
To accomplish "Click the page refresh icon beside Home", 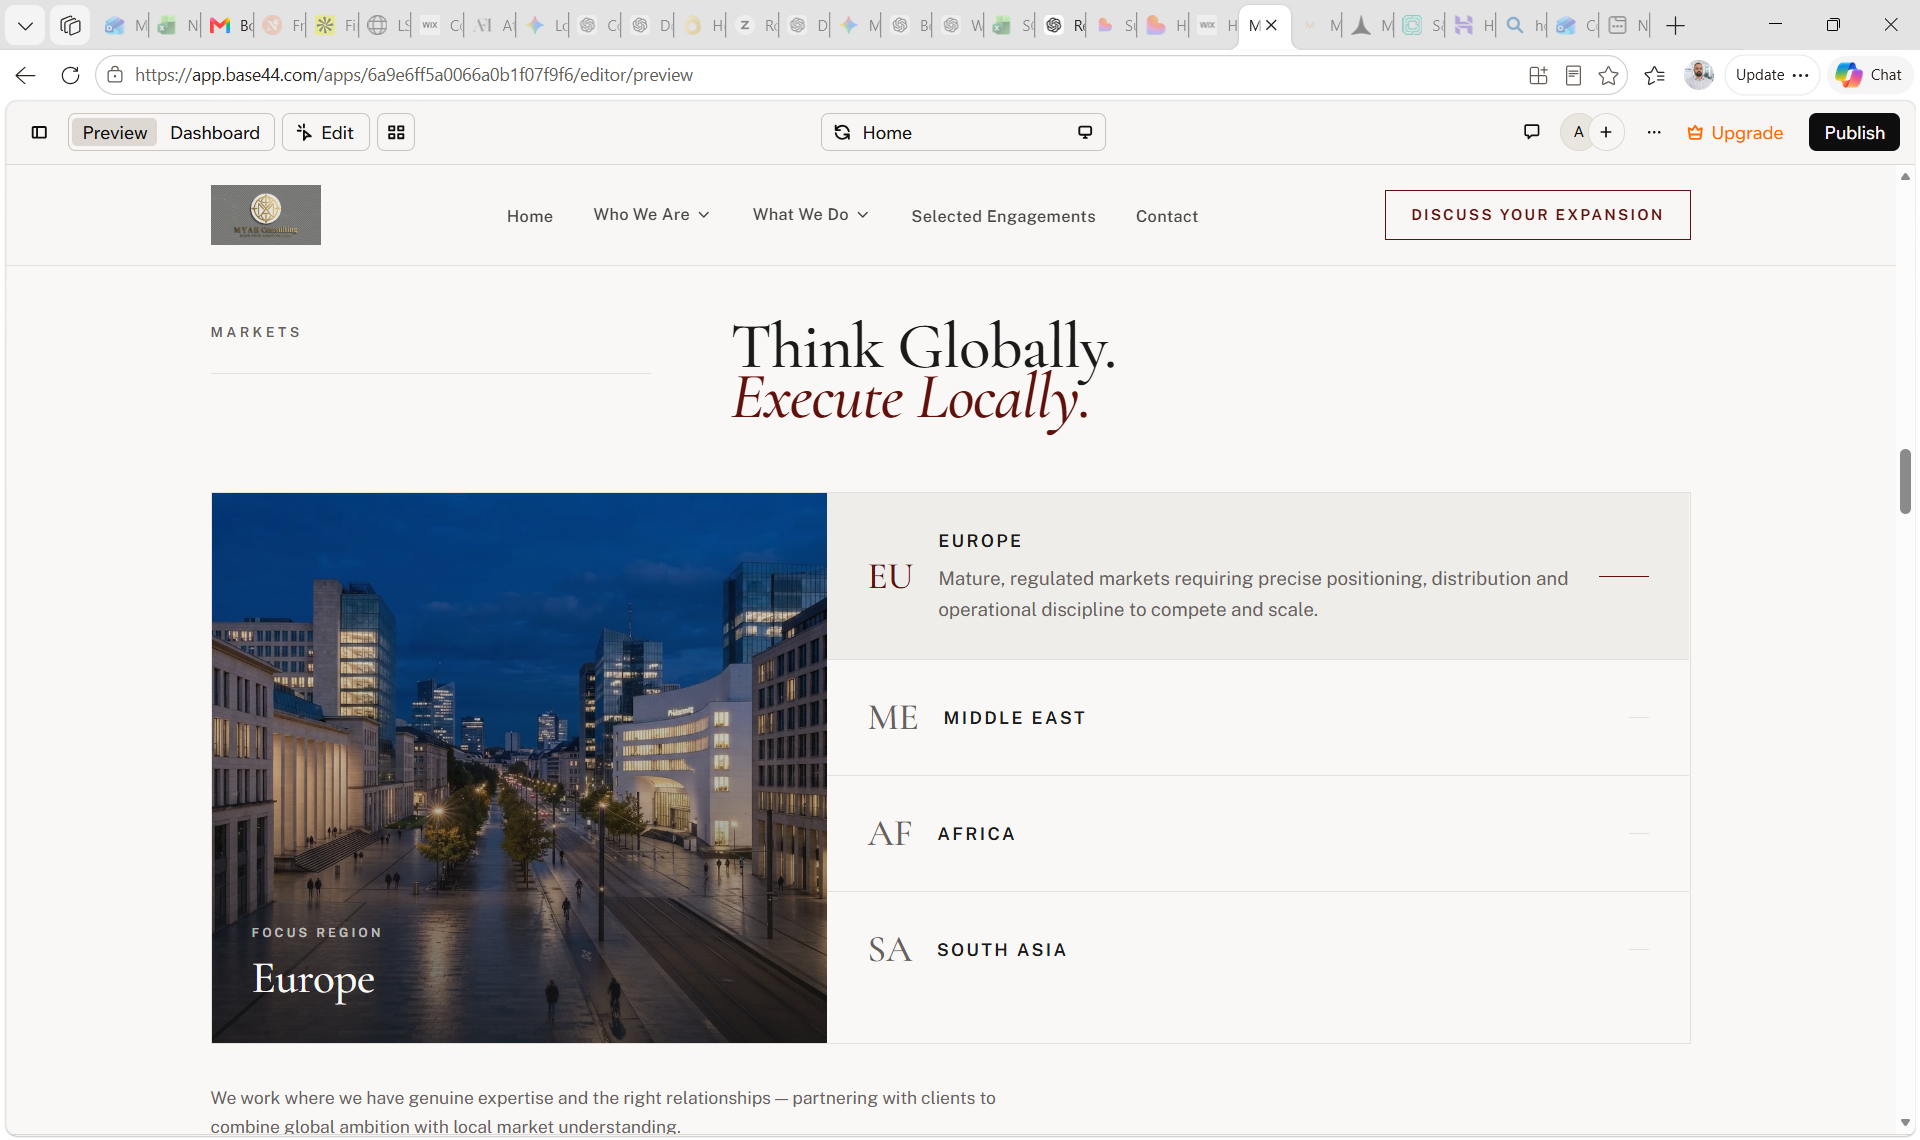I will pyautogui.click(x=842, y=132).
